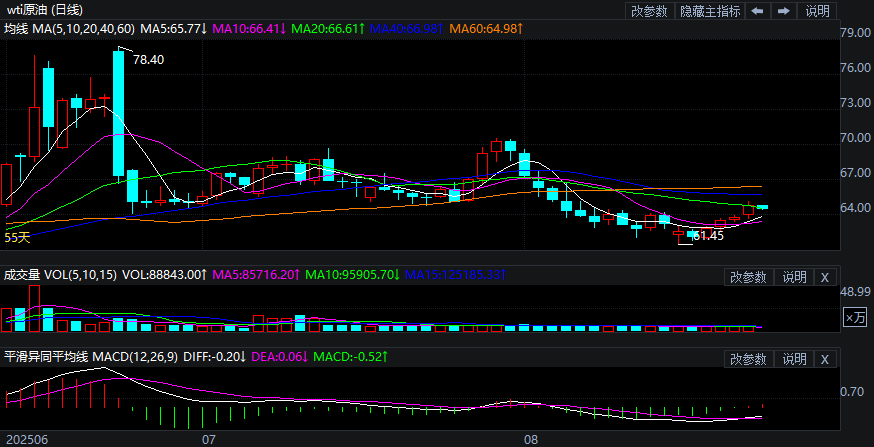874x447 pixels.
Task: Click the 均线 MA(5,10,20,40,60) indicator label
Action: click(66, 29)
